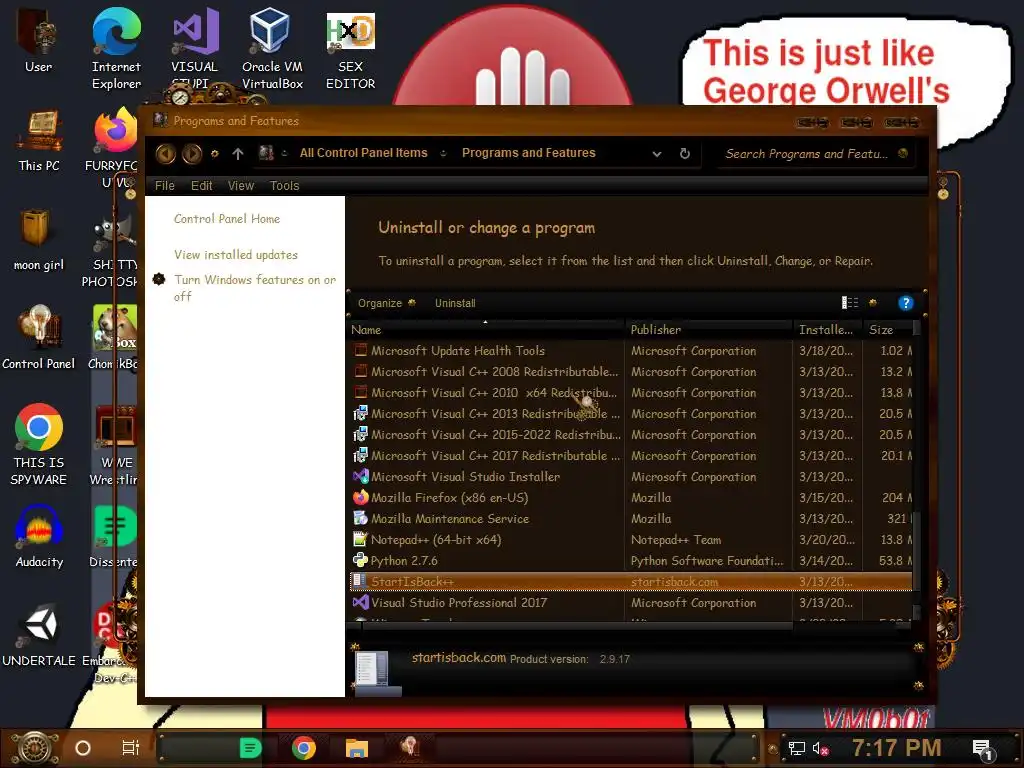This screenshot has height=768, width=1024.
Task: Sort list by the Publisher column header
Action: click(x=709, y=330)
